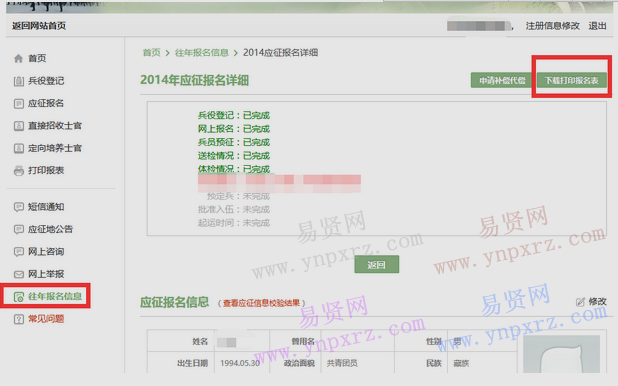Open the 查看应征信息校验结果 link
The height and width of the screenshot is (386, 618).
coord(261,303)
